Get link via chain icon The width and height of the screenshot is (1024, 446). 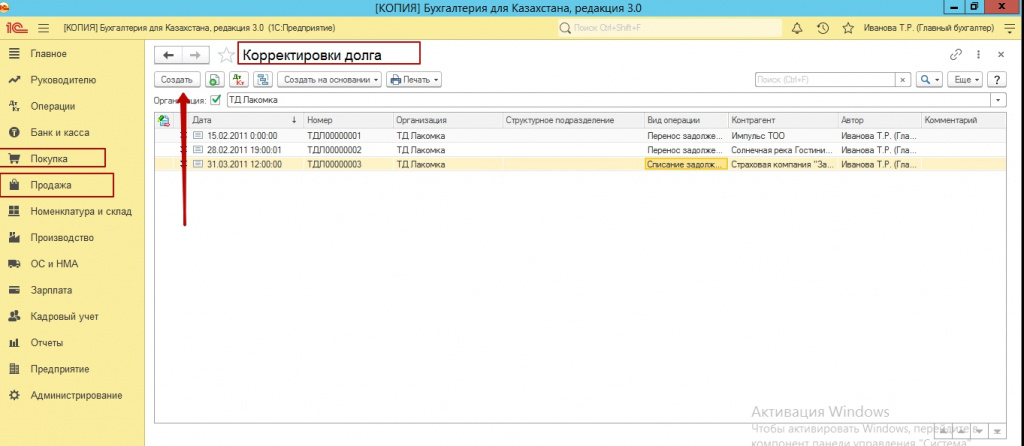(956, 55)
